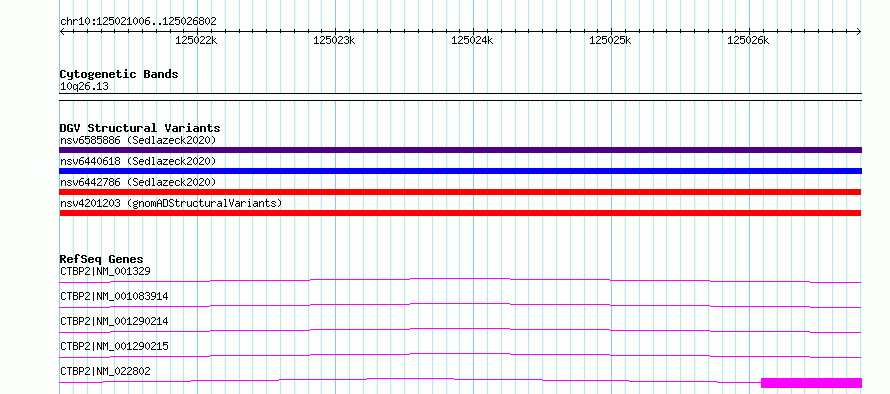
Task: Select the DGV Structural Variants track heading
Action: [140, 128]
